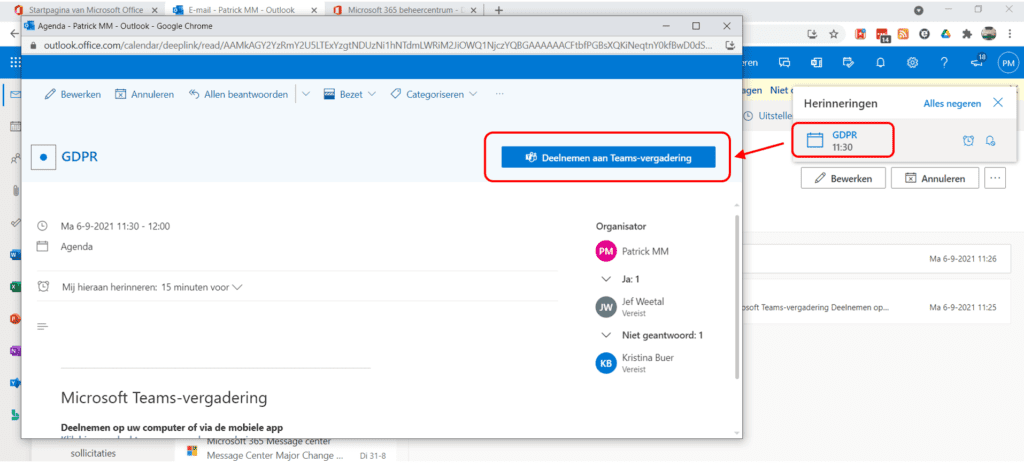This screenshot has width=1024, height=464.
Task: Click Bewerken in the popup toolbar
Action: tap(73, 94)
